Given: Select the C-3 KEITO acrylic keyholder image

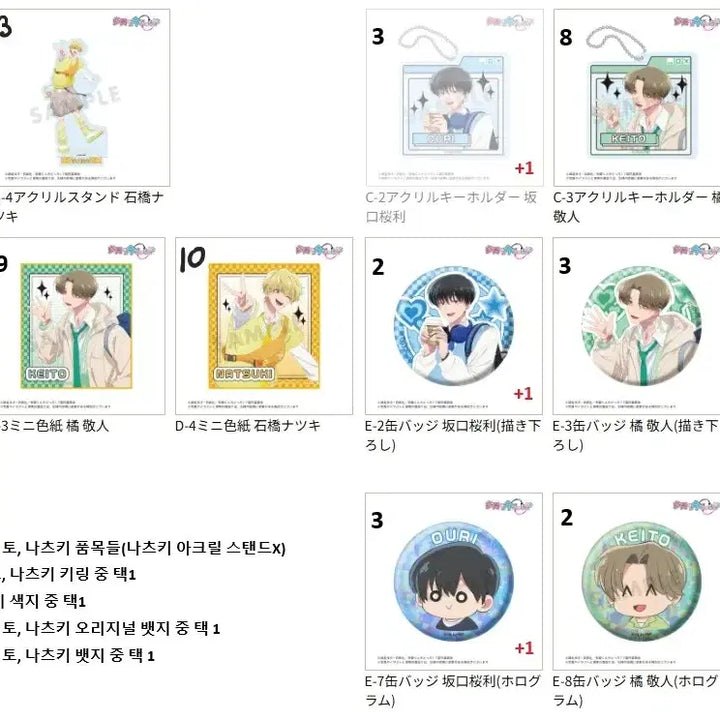Looking at the screenshot, I should pyautogui.click(x=637, y=97).
